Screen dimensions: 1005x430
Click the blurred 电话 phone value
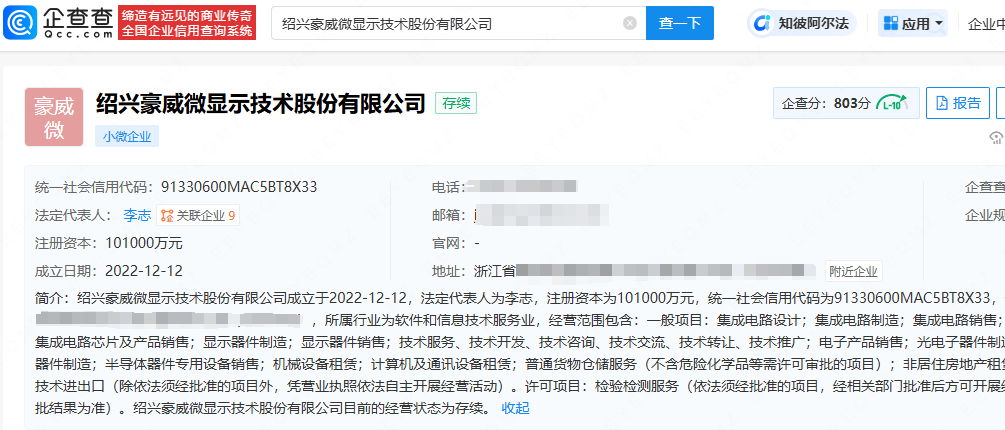[x=521, y=187]
